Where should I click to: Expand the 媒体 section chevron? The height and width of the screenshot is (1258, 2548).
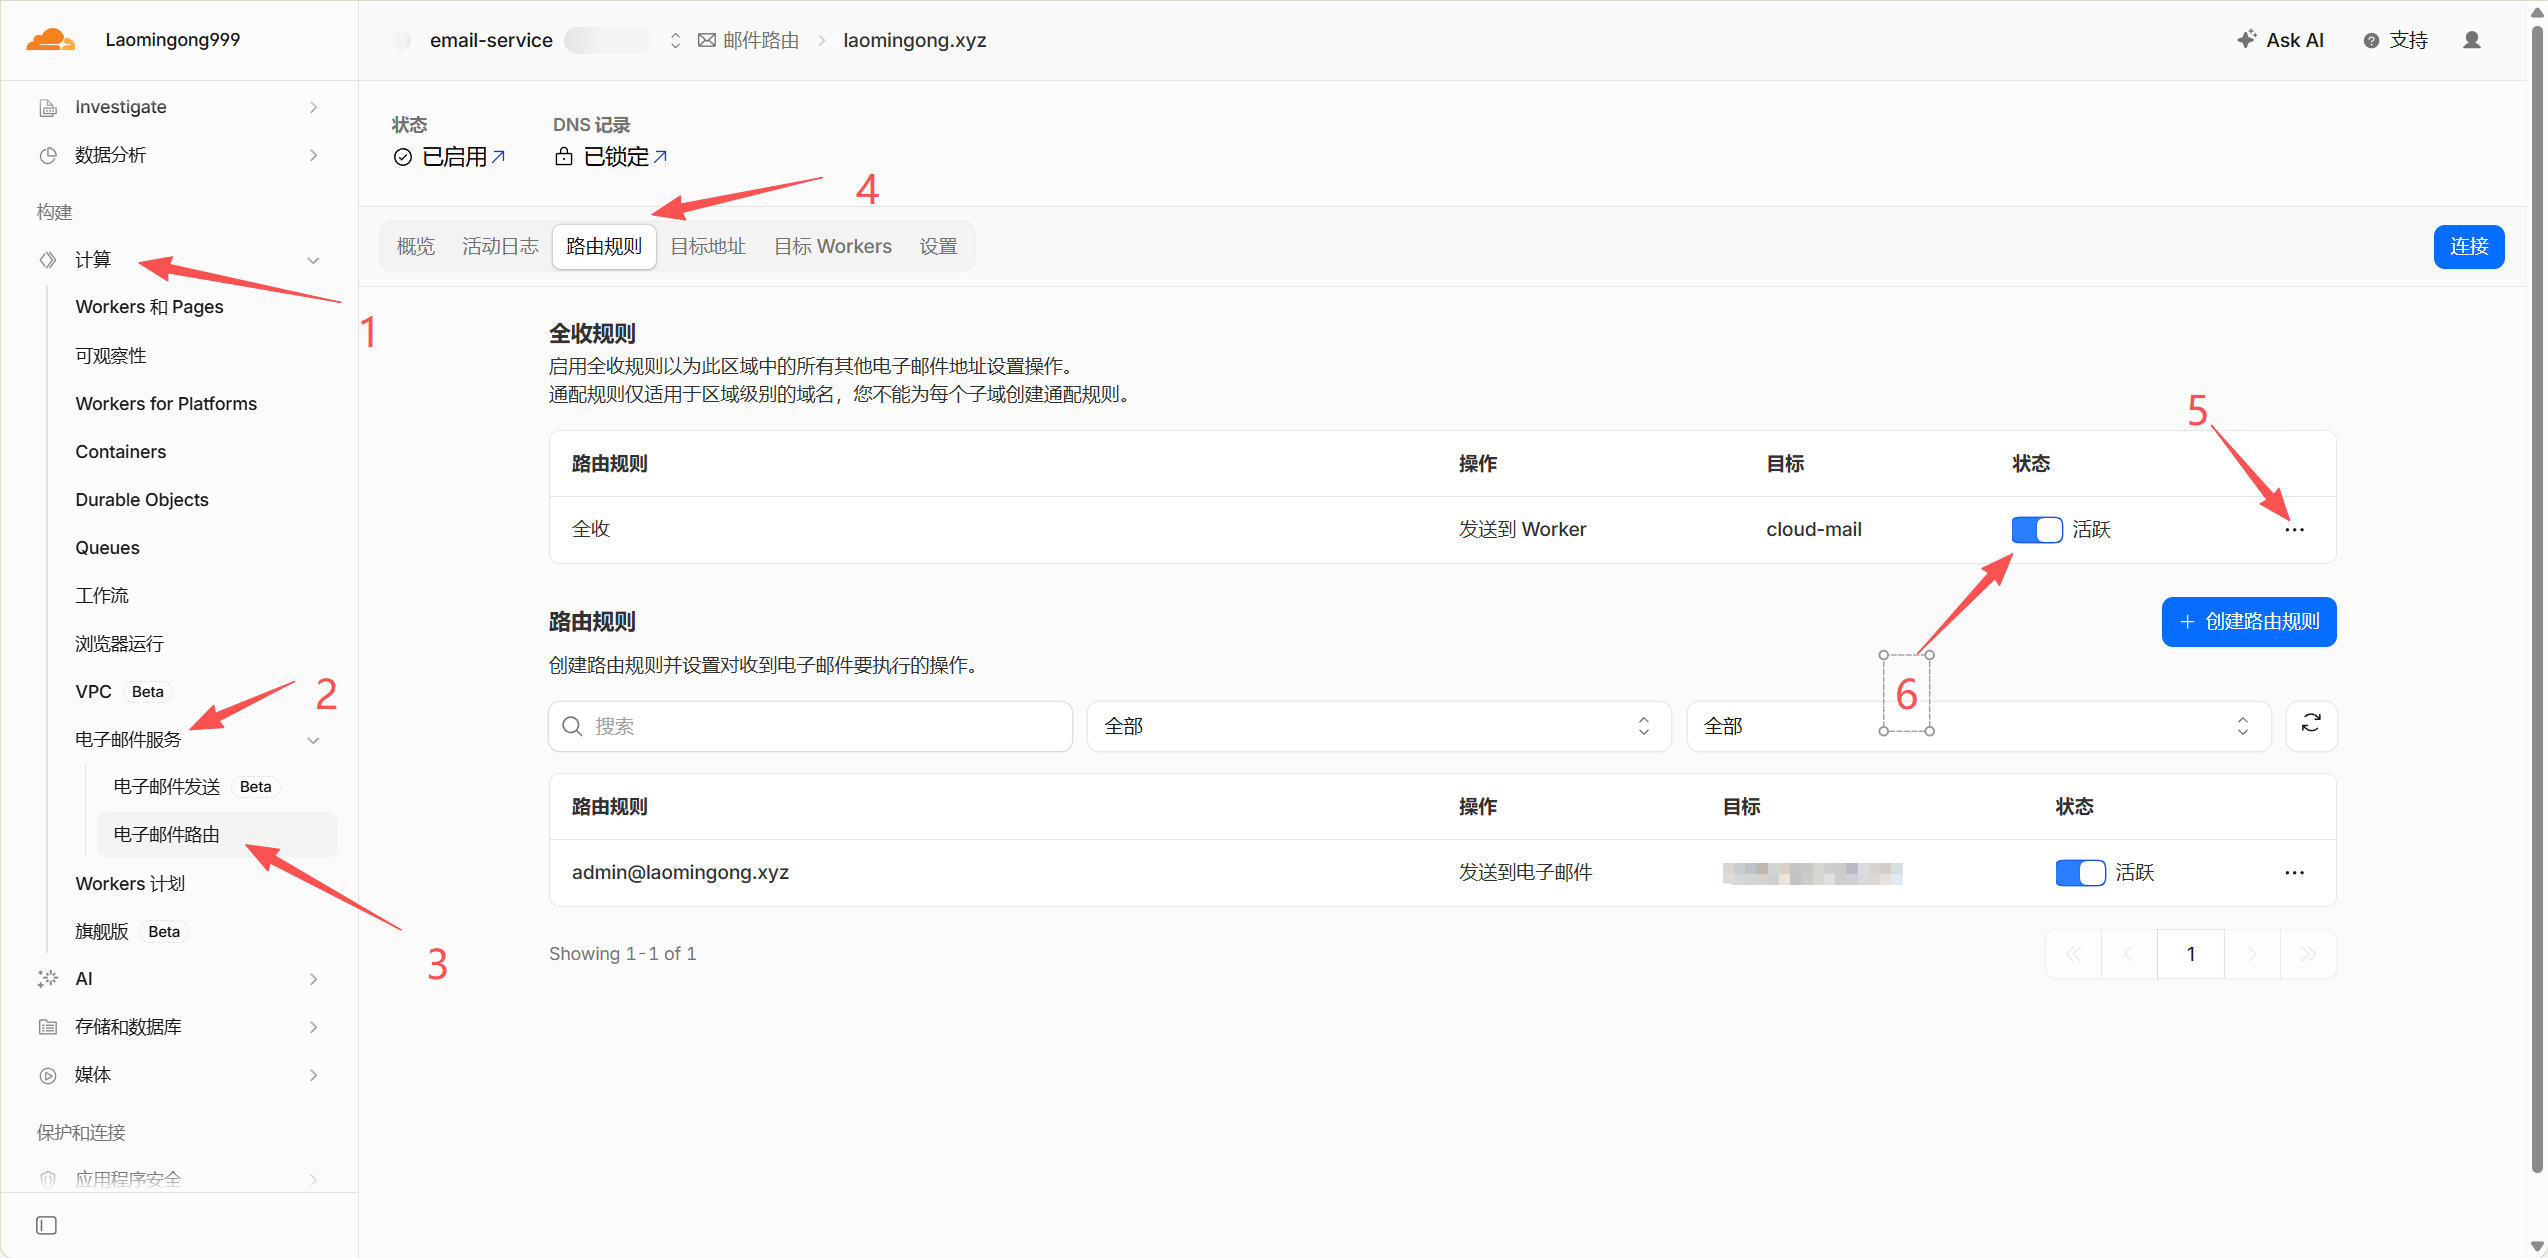(314, 1075)
